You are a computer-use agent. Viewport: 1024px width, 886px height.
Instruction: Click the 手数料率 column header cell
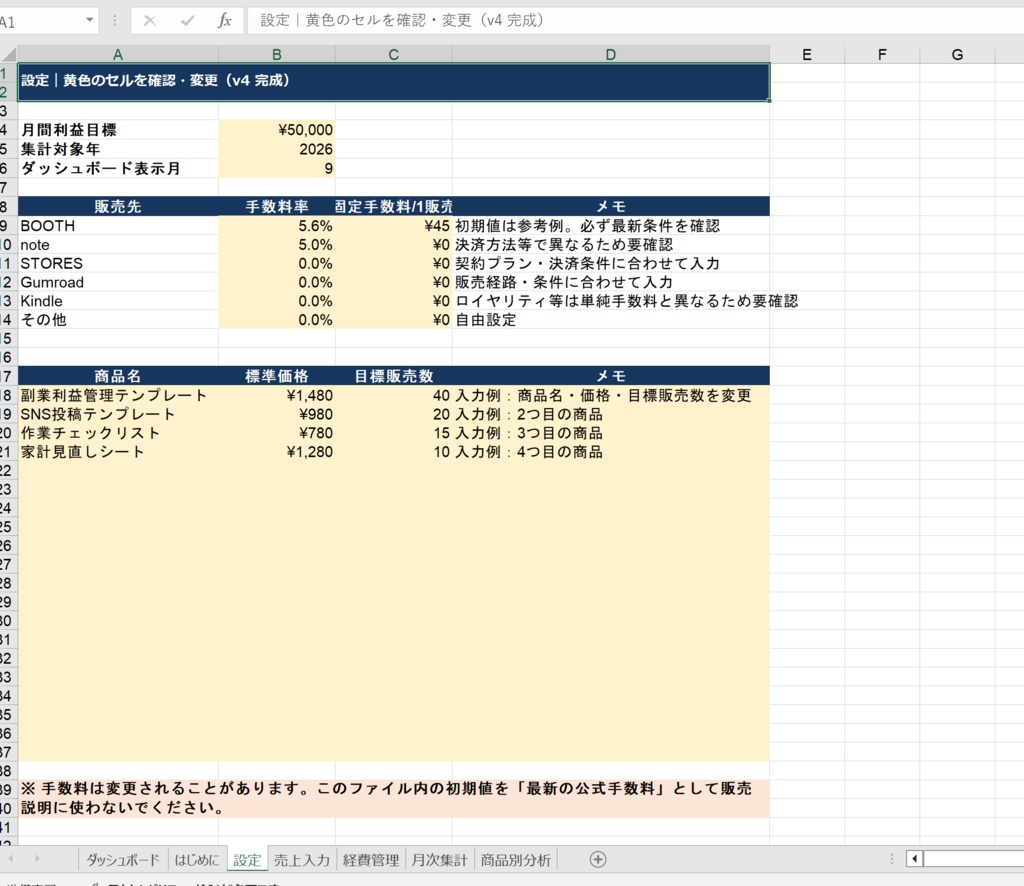click(x=277, y=206)
